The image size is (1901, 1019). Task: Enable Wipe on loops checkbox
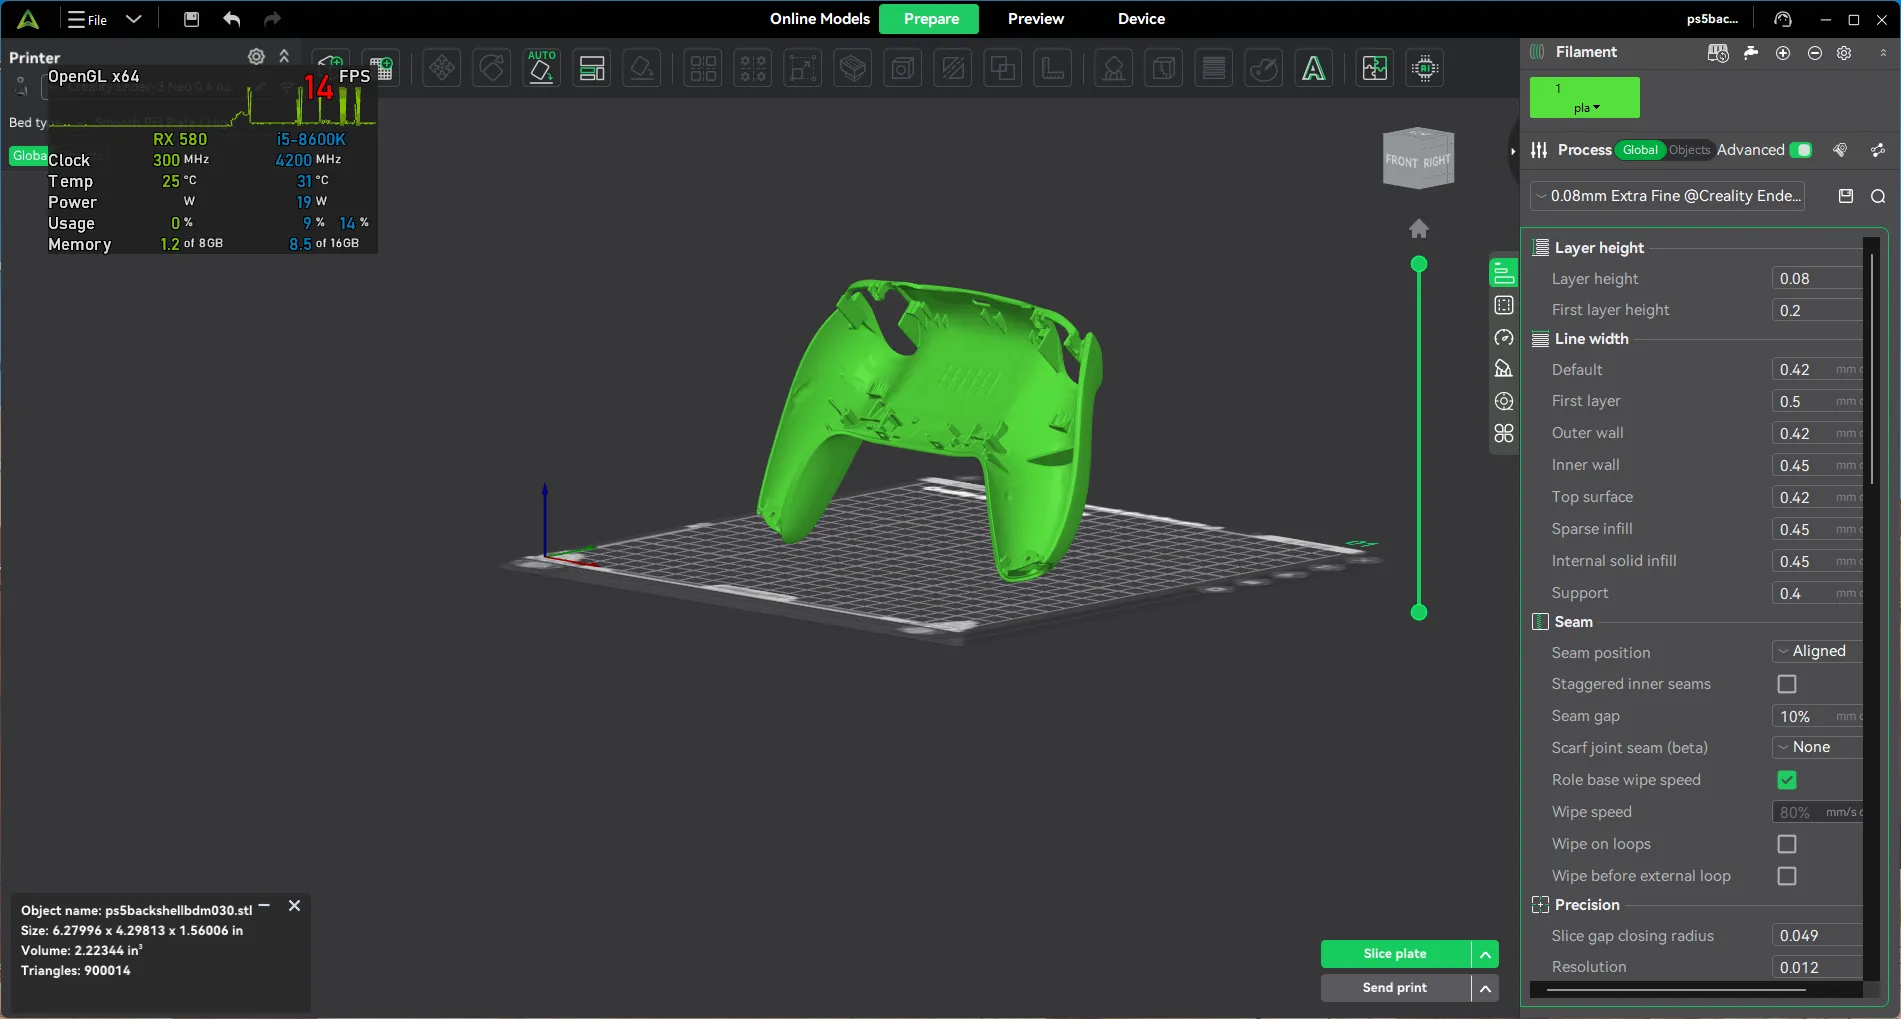pos(1787,844)
